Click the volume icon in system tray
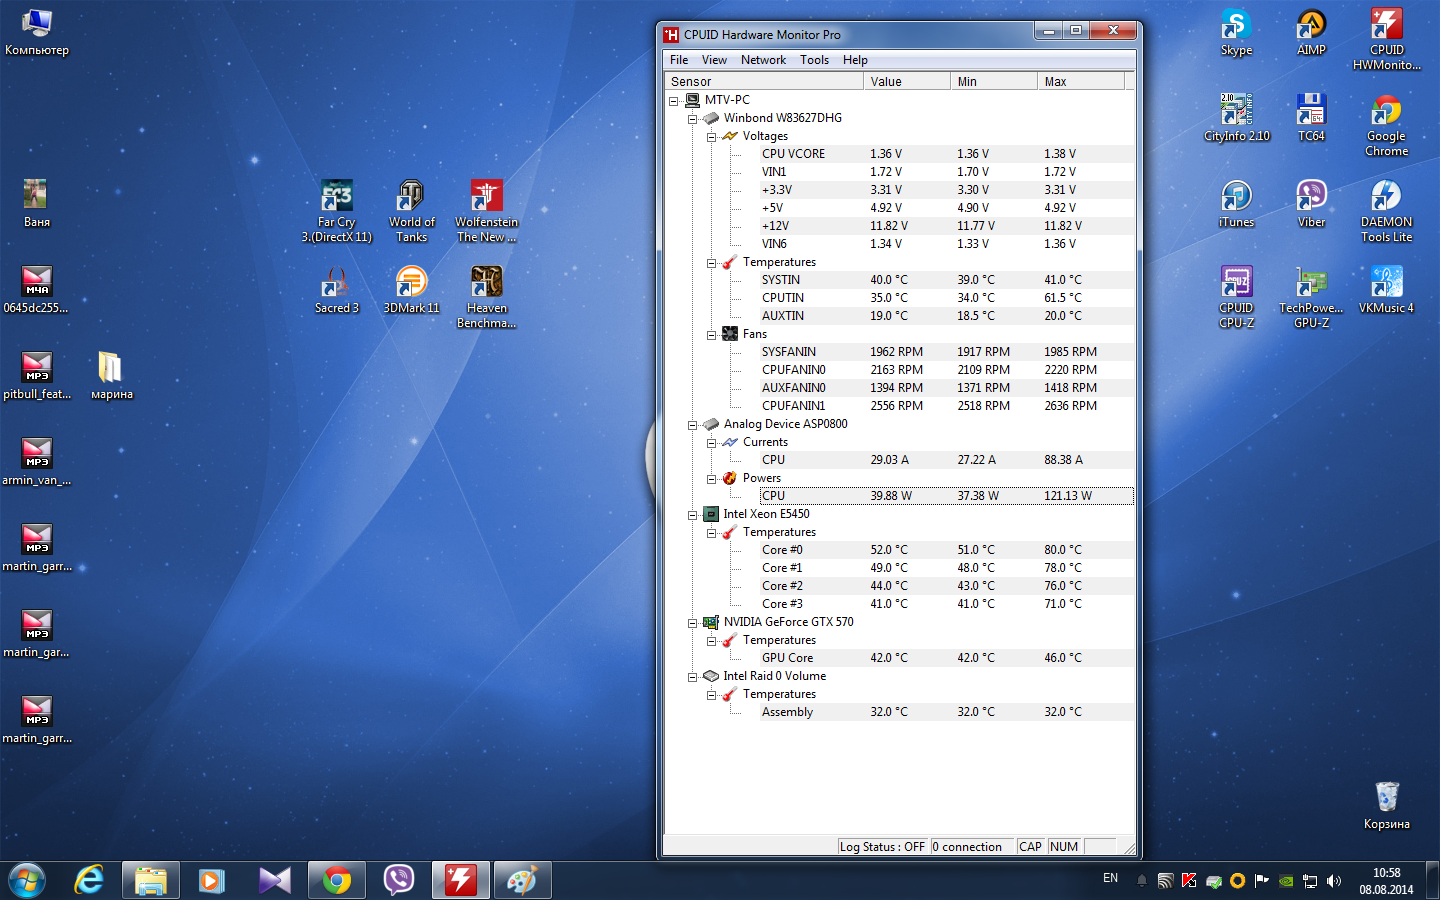1440x900 pixels. pos(1334,881)
